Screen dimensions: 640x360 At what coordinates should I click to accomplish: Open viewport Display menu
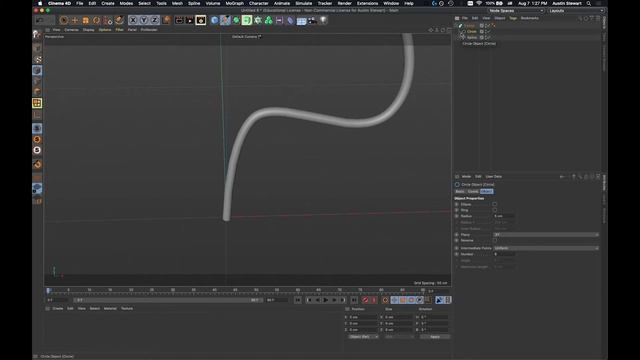click(x=89, y=30)
